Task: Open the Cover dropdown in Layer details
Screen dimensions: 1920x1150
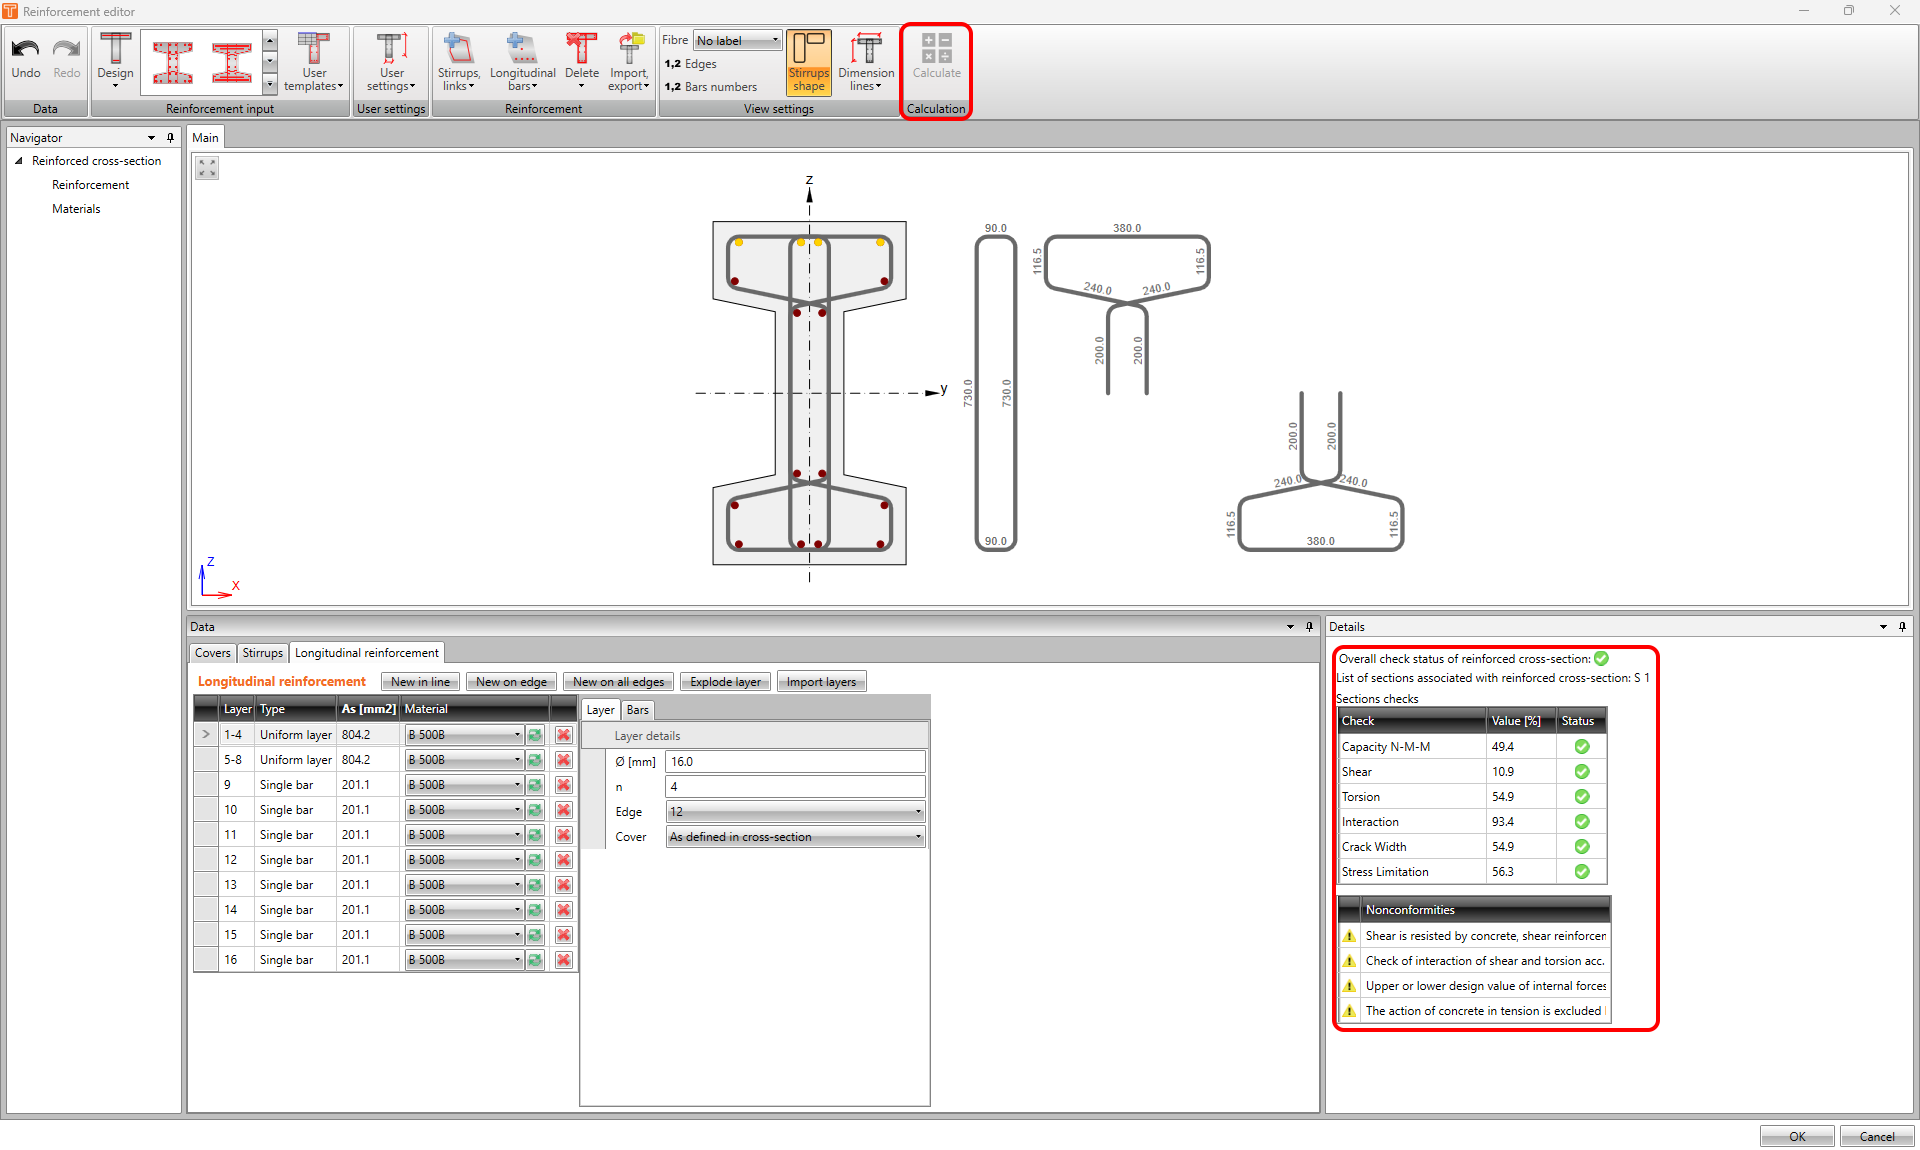Action: (x=795, y=837)
